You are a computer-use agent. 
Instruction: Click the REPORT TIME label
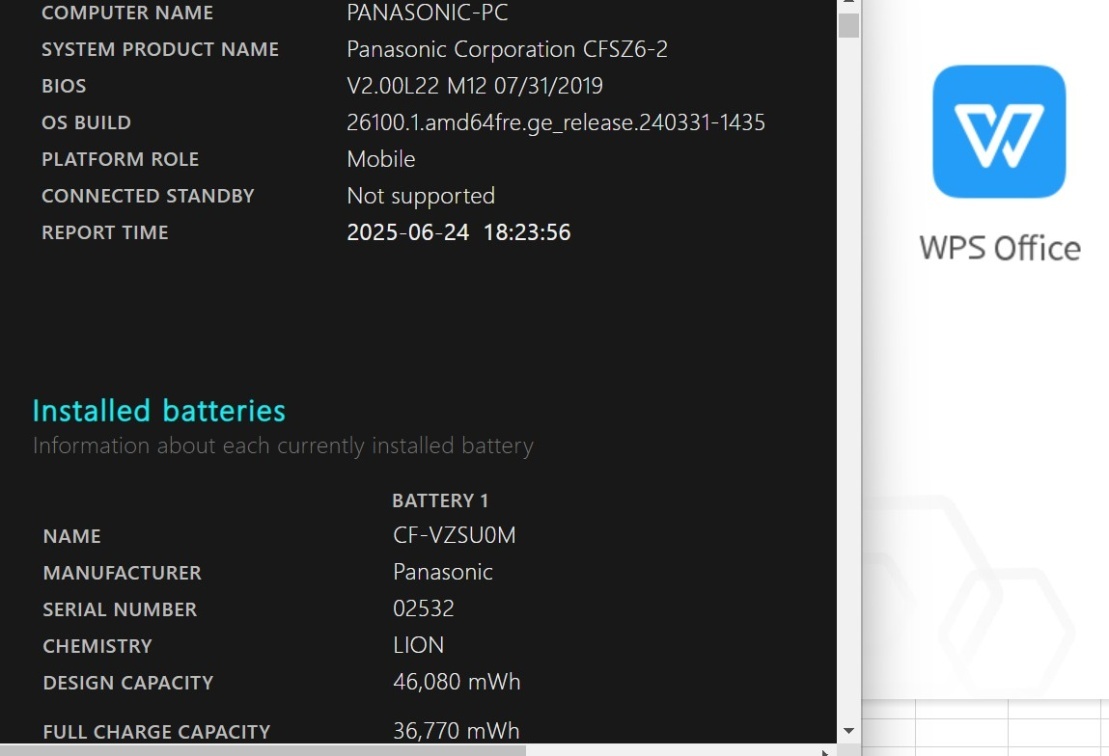point(105,233)
